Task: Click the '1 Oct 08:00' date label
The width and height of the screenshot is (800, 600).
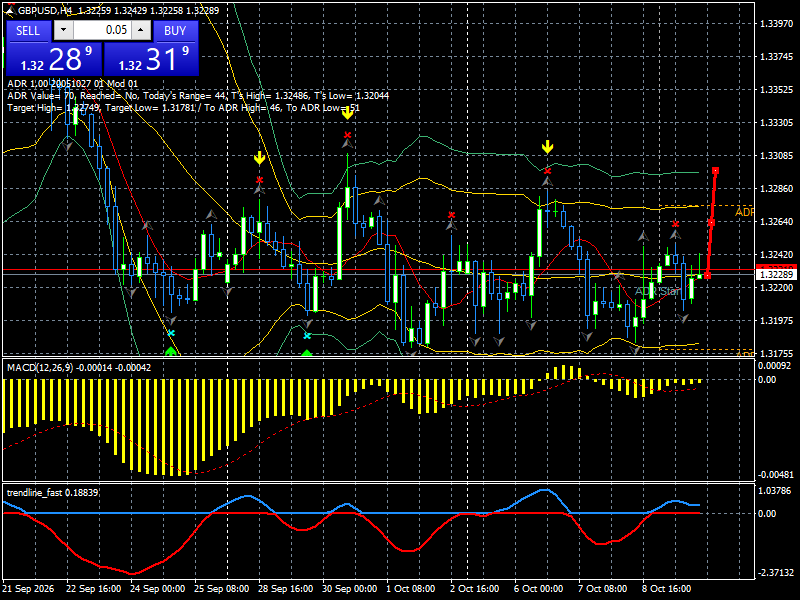Action: (x=411, y=588)
